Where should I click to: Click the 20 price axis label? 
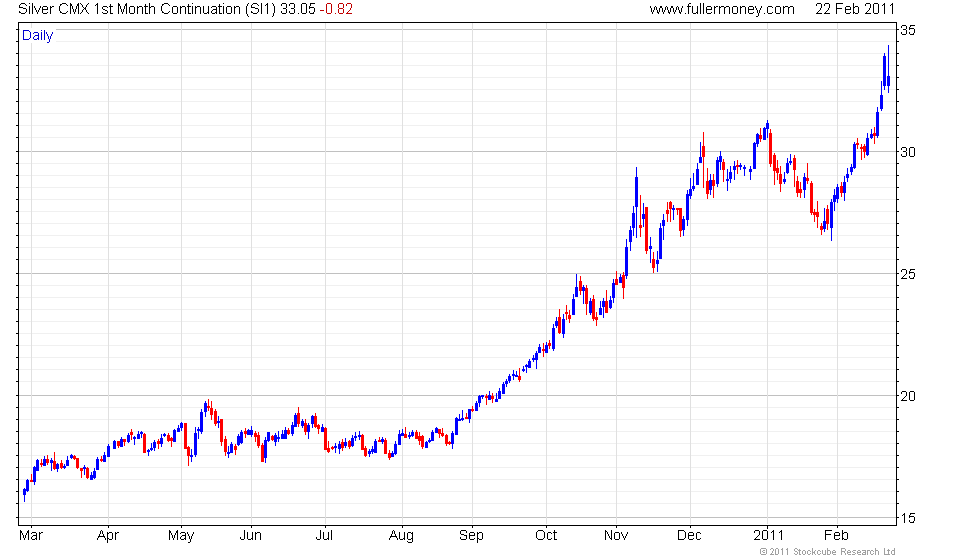point(908,396)
